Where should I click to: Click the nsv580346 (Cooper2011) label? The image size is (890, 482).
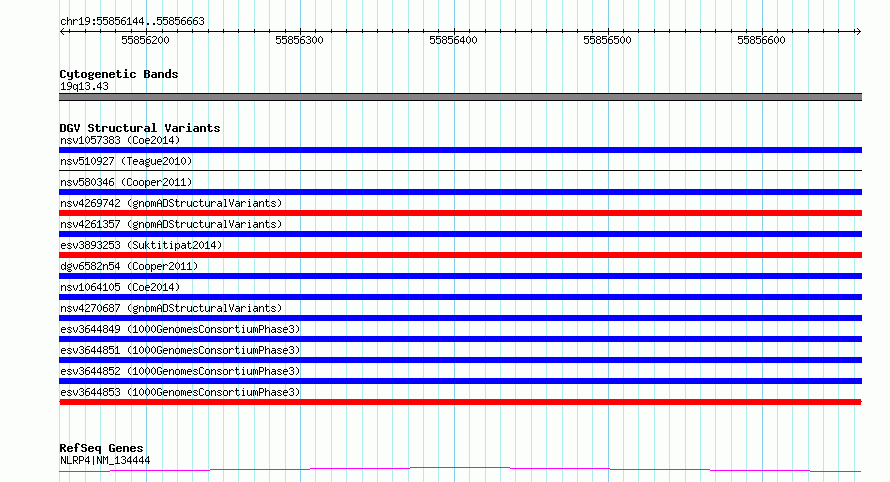pyautogui.click(x=126, y=182)
